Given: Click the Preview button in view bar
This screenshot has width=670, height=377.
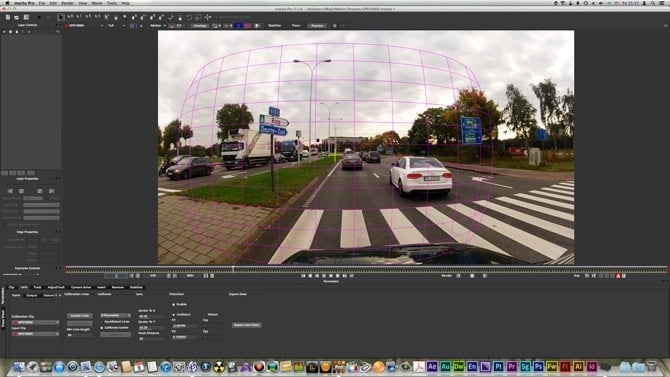Looking at the screenshot, I should (317, 26).
